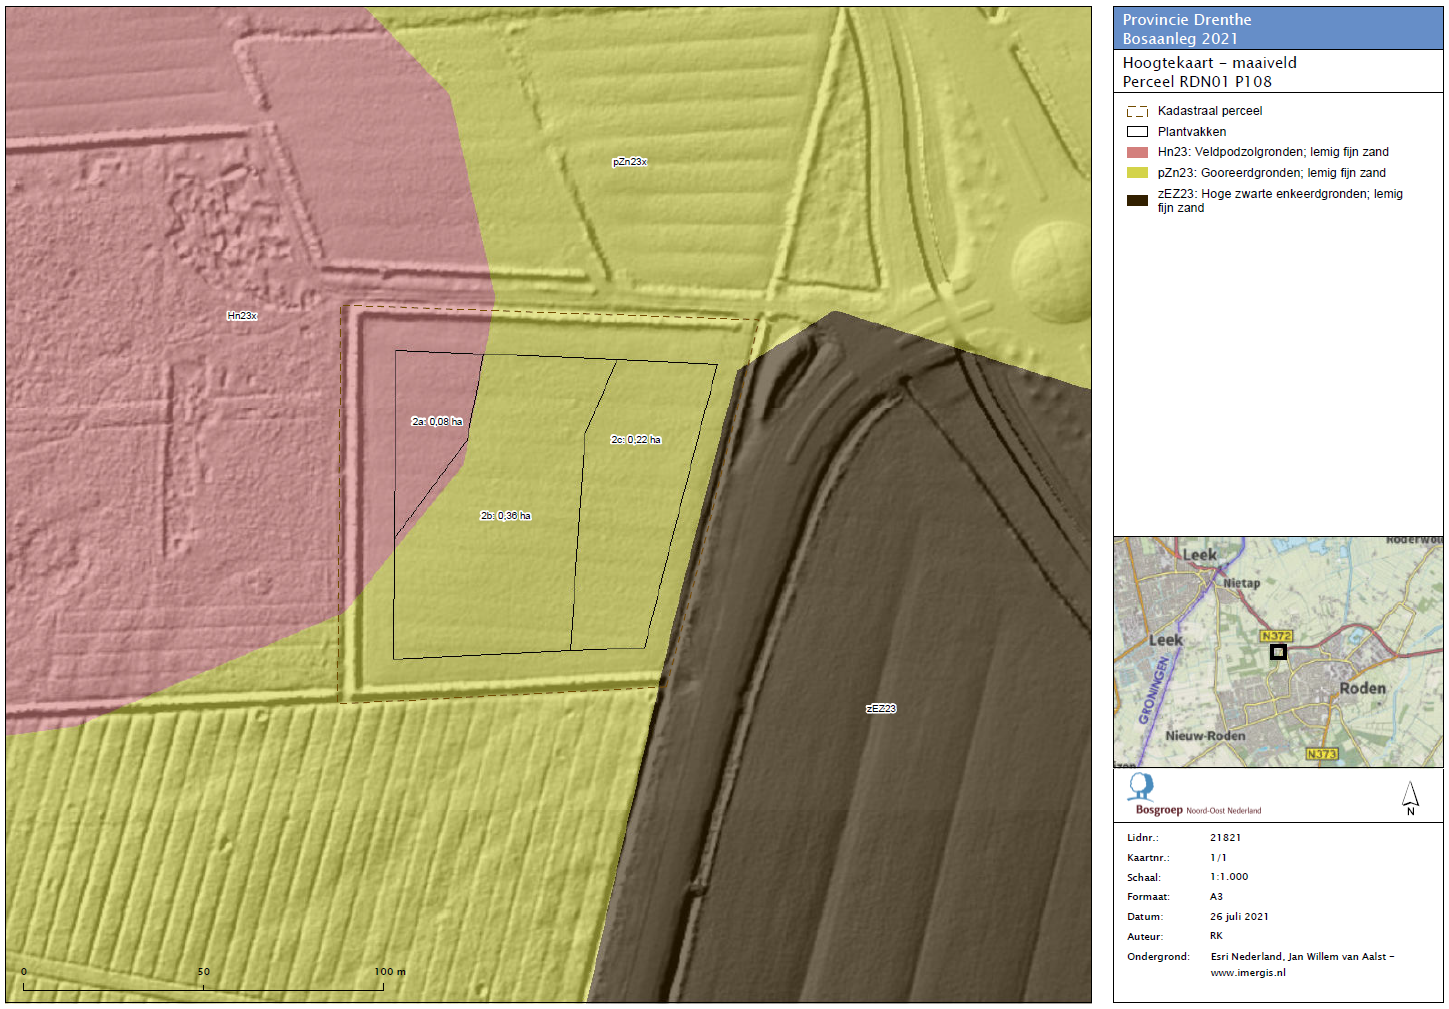Click the zEZ23 dark brown legend swatch
Image resolution: width=1449 pixels, height=1009 pixels.
(x=1137, y=200)
